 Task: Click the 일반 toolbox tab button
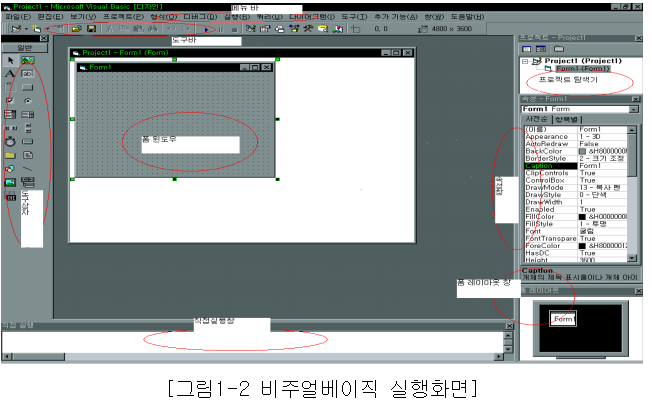(x=25, y=48)
